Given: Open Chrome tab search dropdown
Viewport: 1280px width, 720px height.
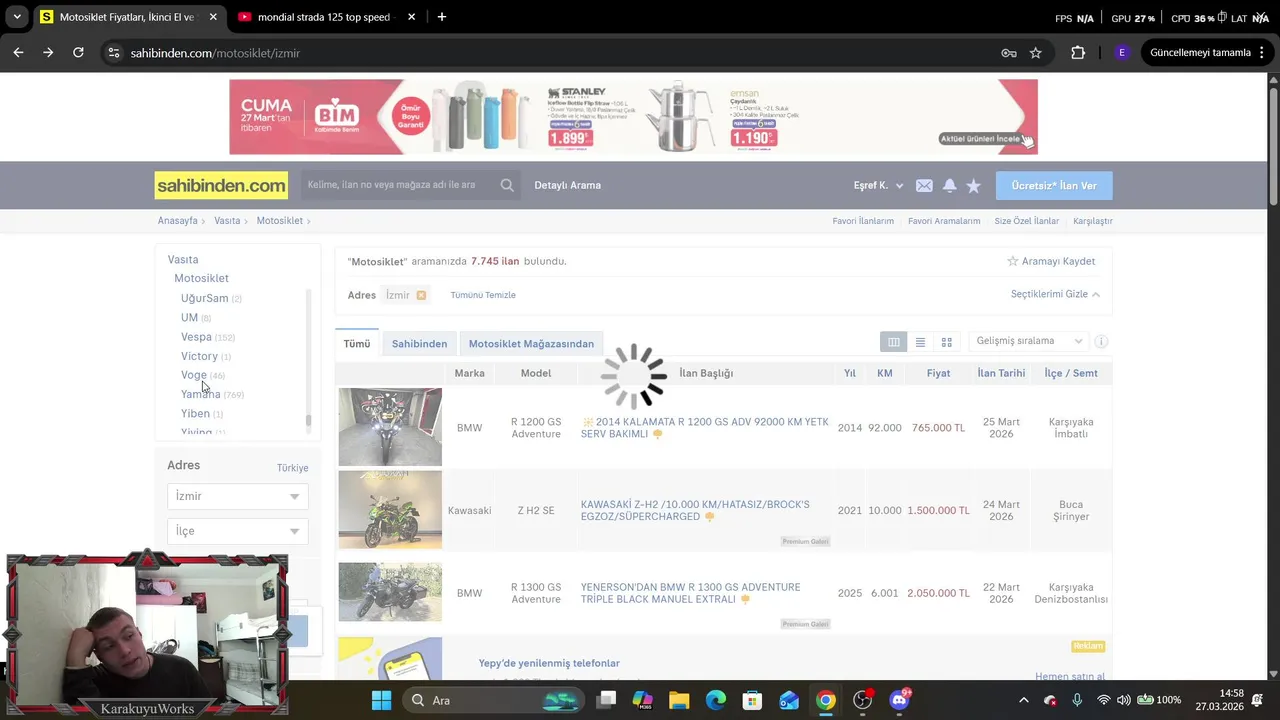Looking at the screenshot, I should (x=17, y=17).
